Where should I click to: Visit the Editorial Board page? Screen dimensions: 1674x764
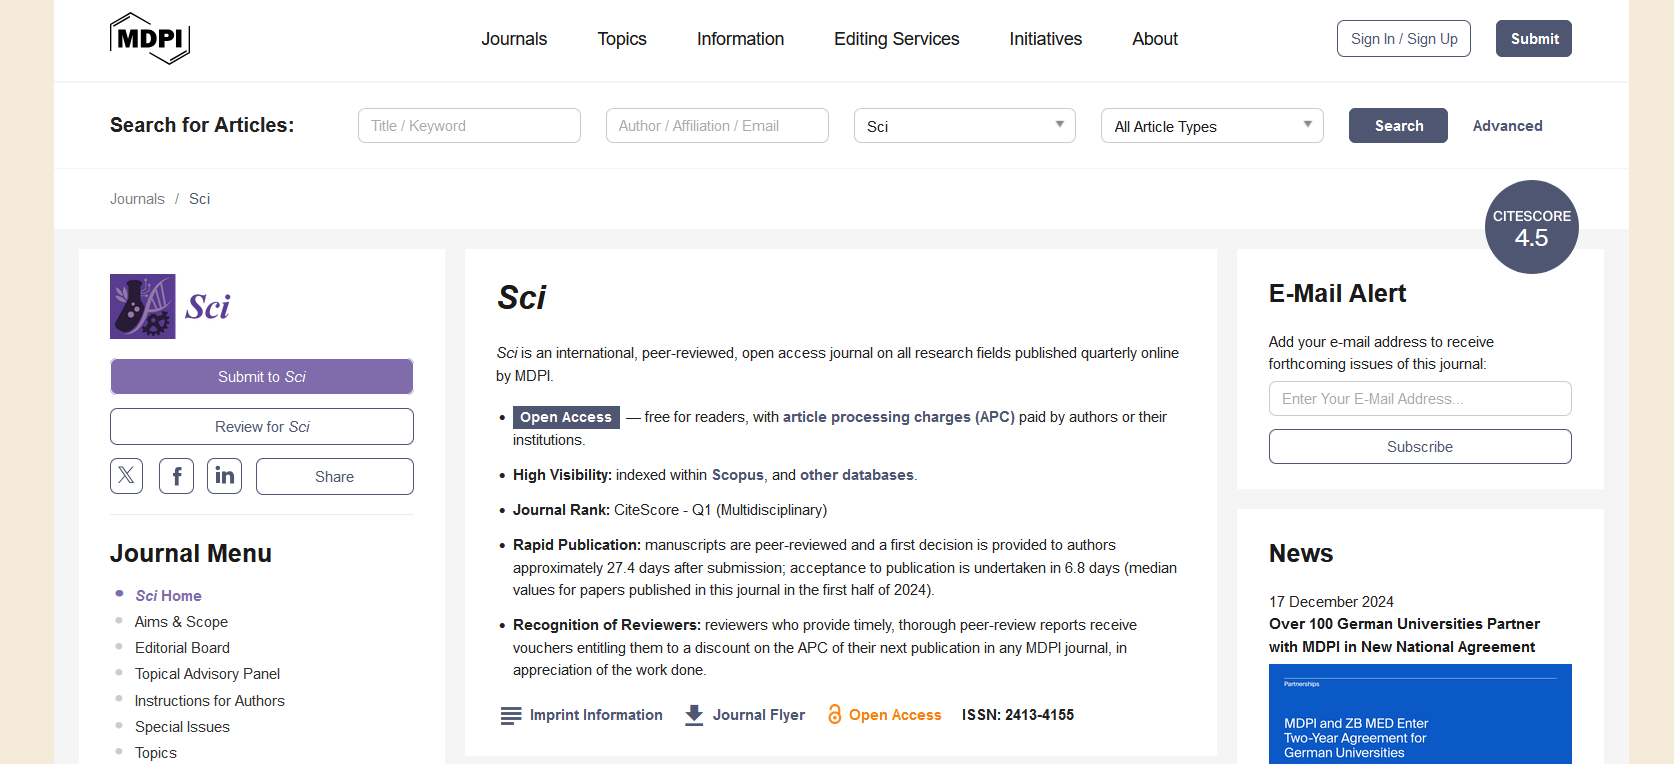tap(182, 647)
